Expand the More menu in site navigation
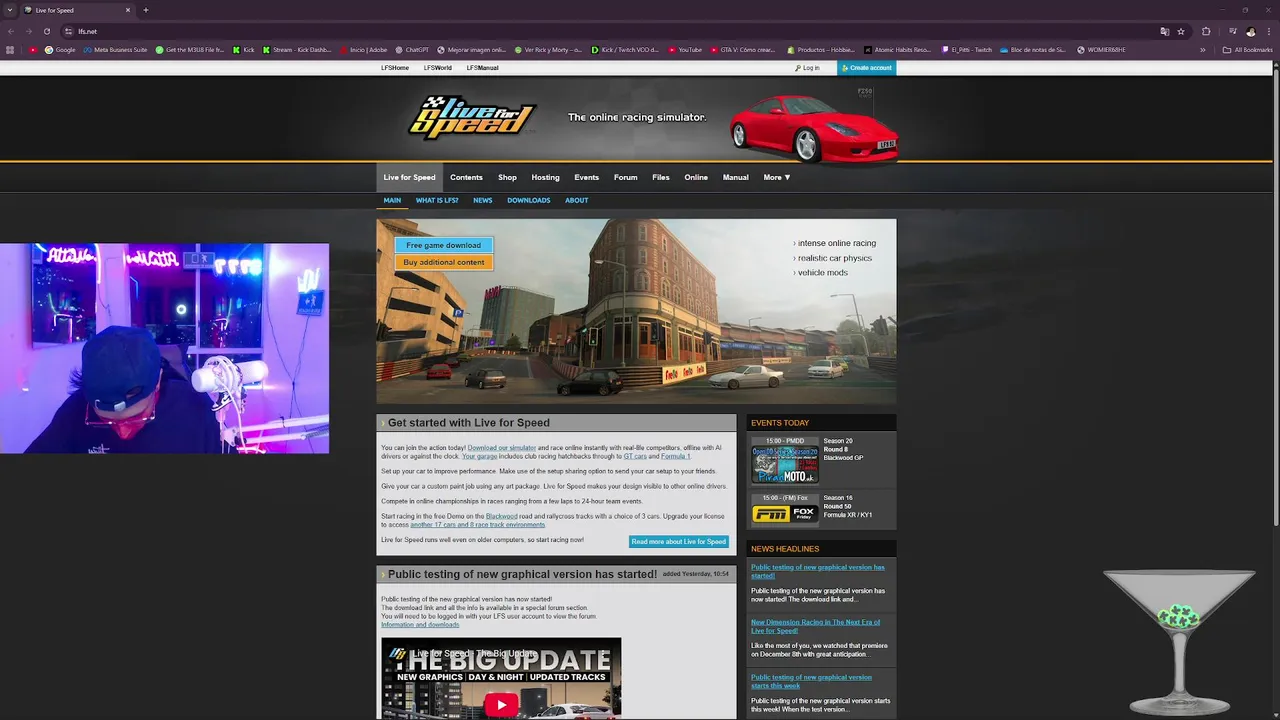The height and width of the screenshot is (720, 1280). click(777, 178)
